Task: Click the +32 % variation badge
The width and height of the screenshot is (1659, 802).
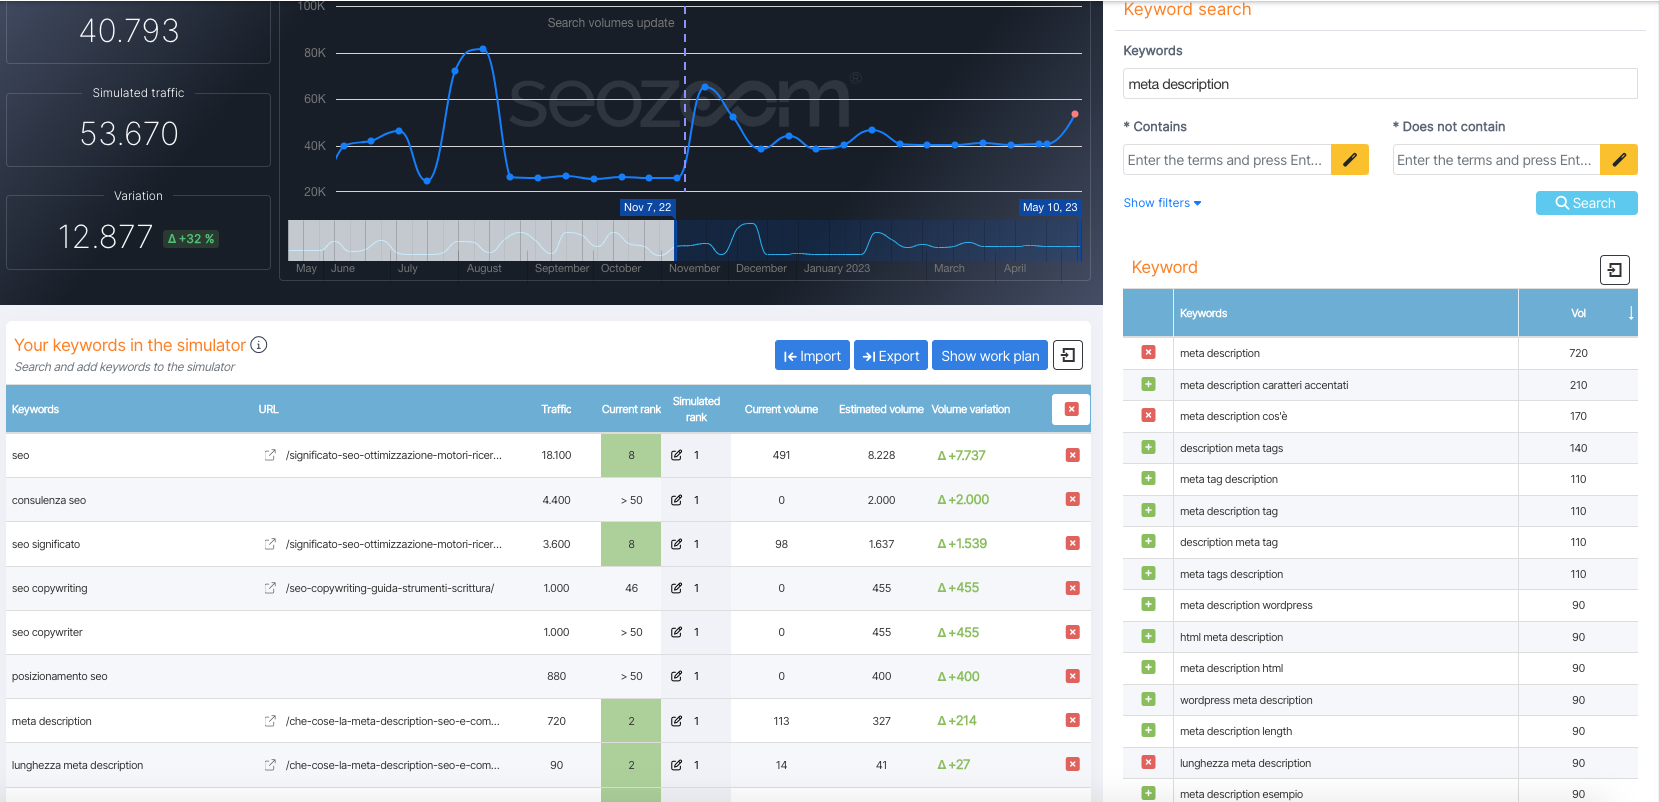Action: (x=191, y=239)
